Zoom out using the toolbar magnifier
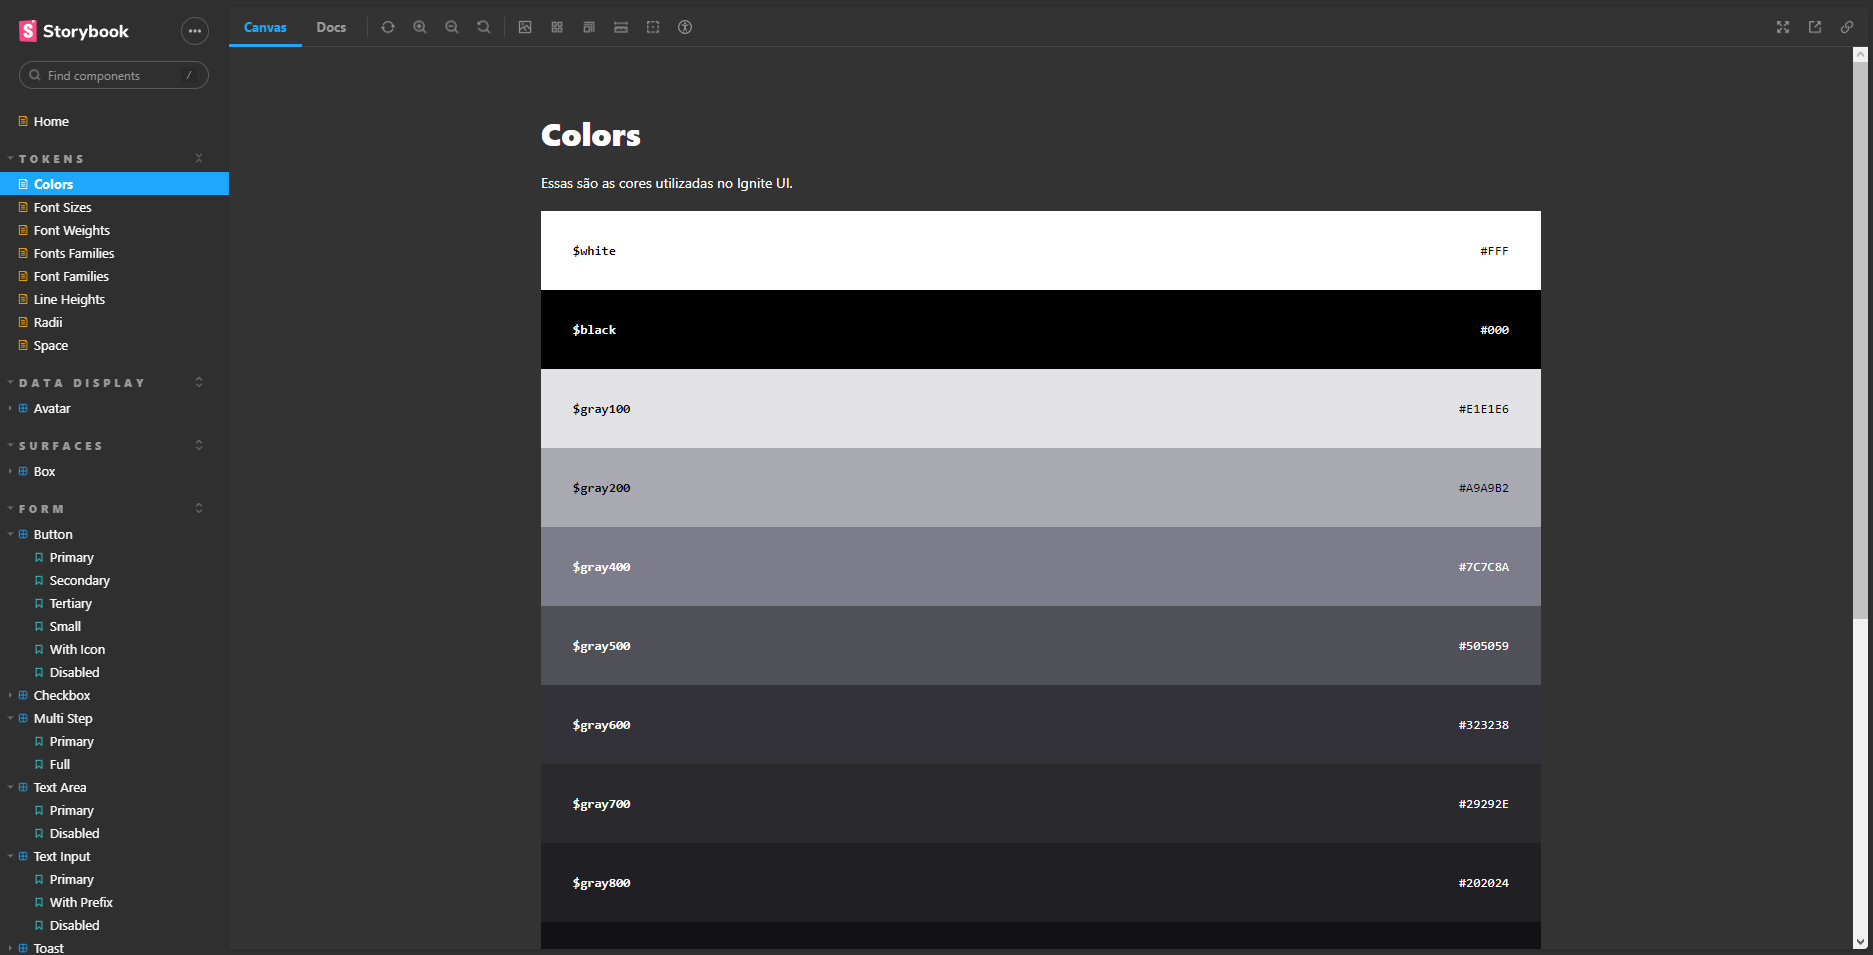The width and height of the screenshot is (1873, 955). 452,27
